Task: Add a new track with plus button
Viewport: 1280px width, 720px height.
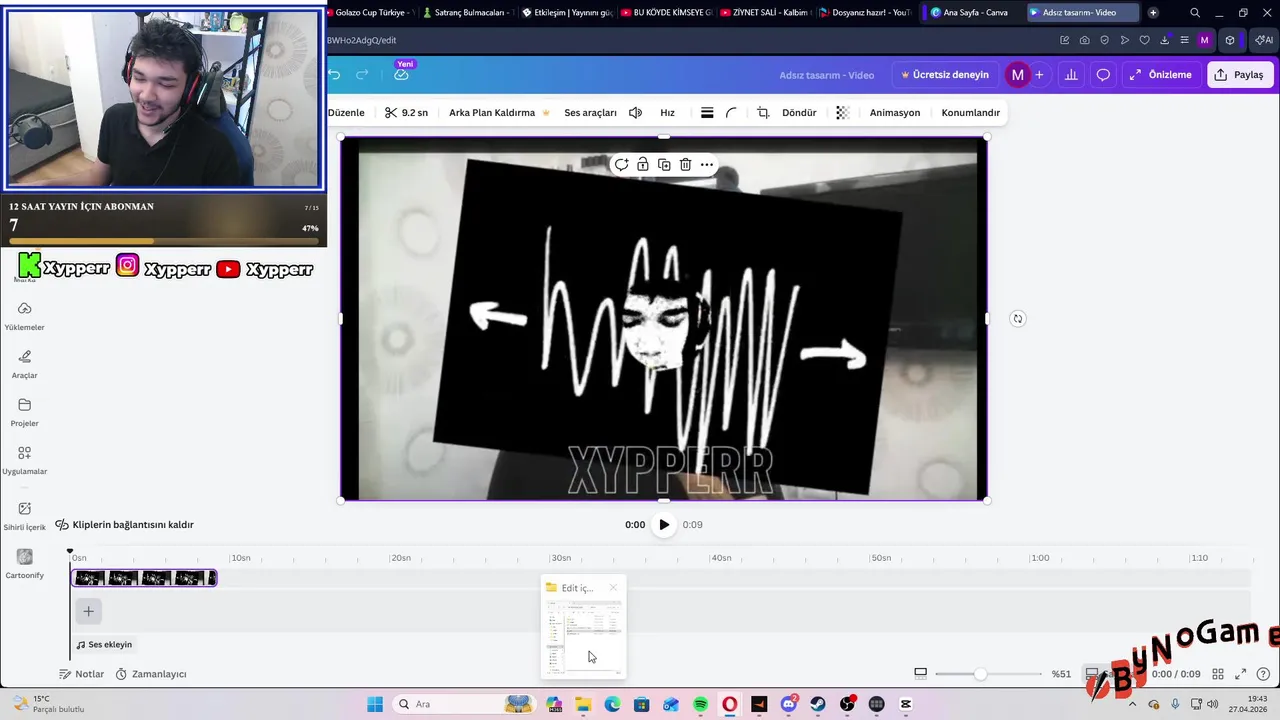Action: click(88, 611)
